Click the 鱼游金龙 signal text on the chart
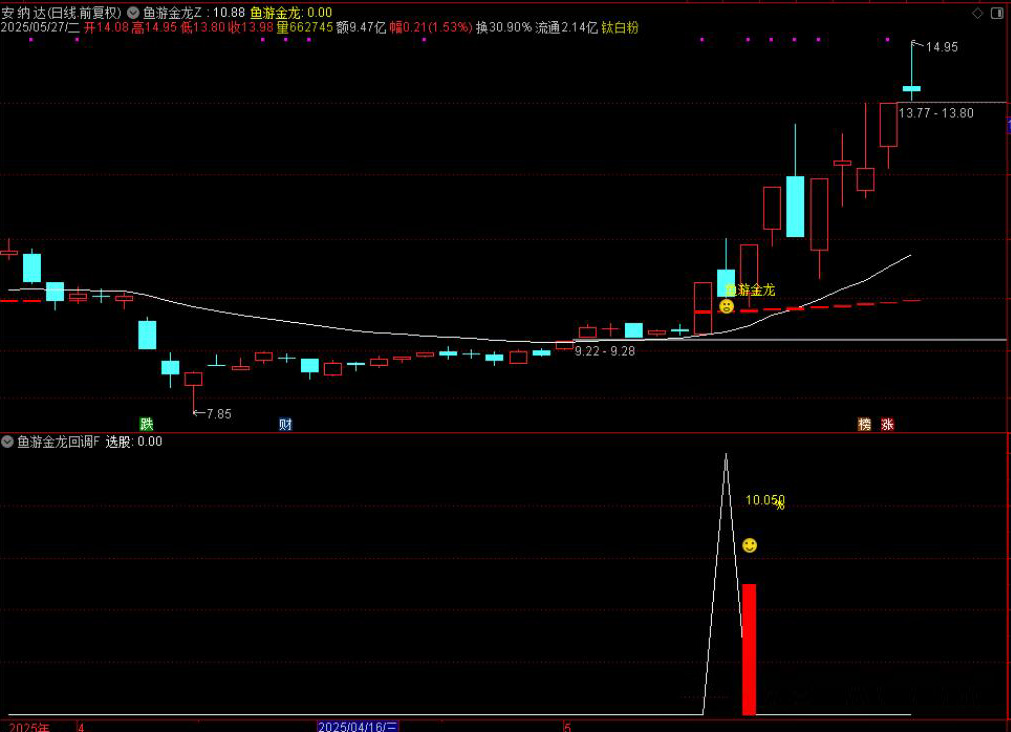The image size is (1011, 732). [x=749, y=290]
